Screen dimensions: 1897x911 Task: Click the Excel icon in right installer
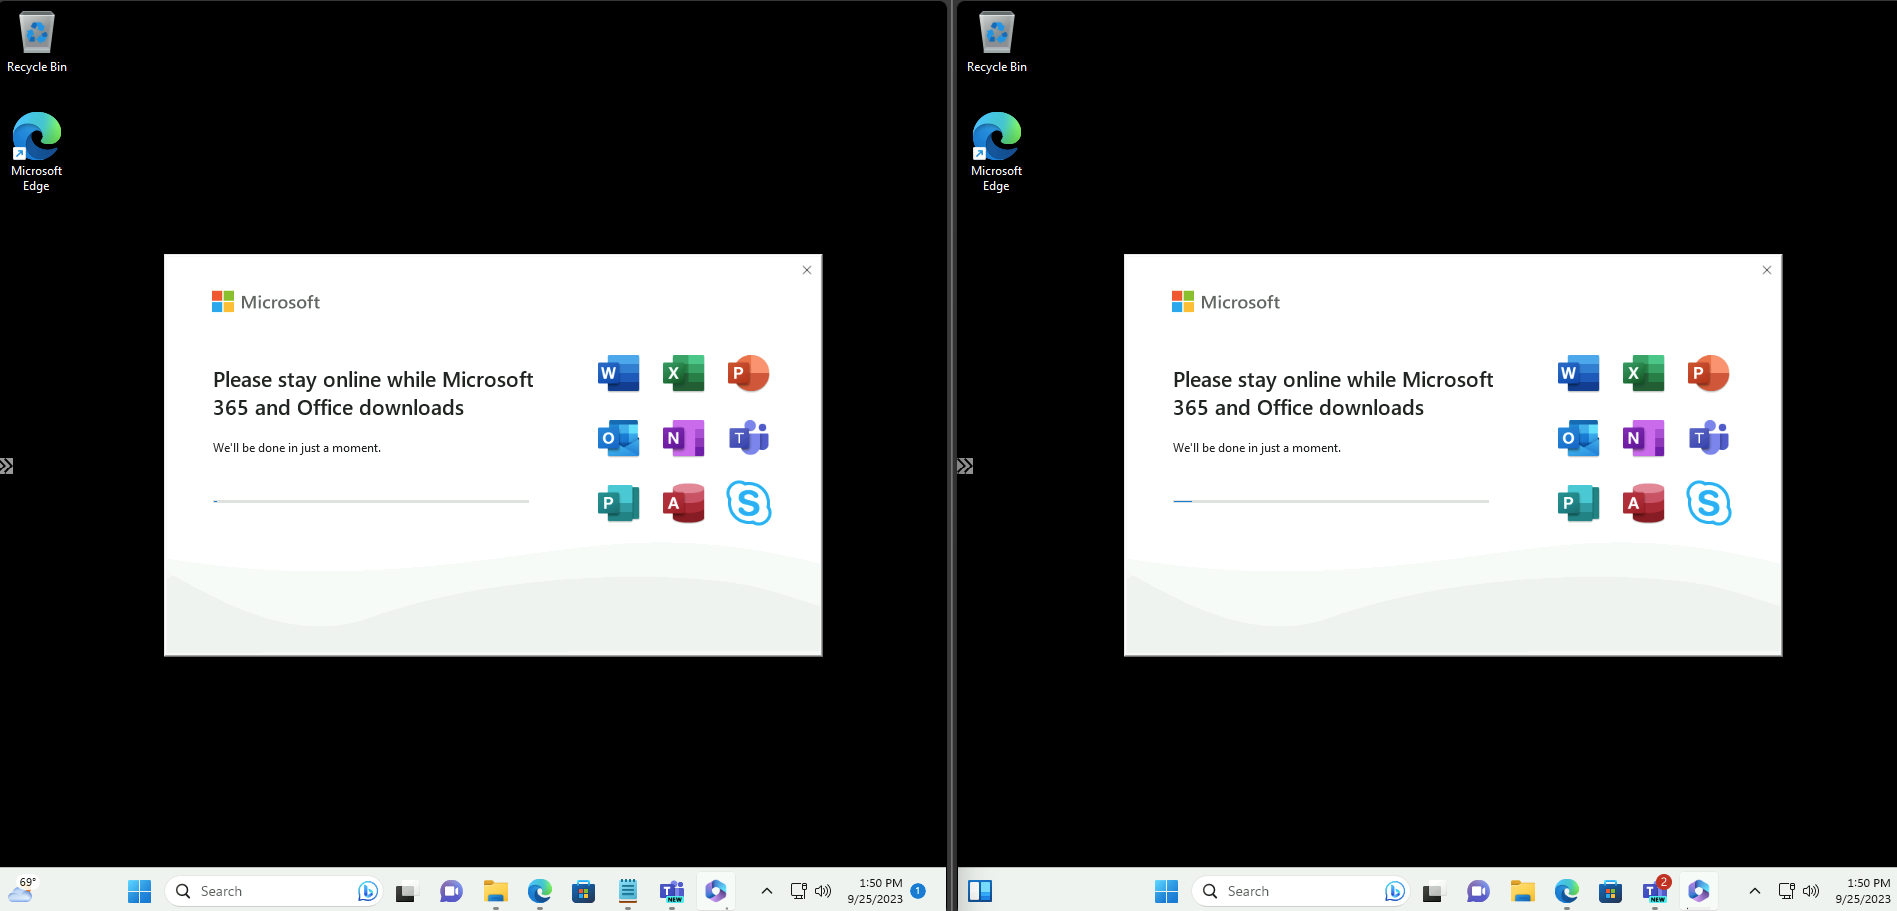pyautogui.click(x=1644, y=374)
